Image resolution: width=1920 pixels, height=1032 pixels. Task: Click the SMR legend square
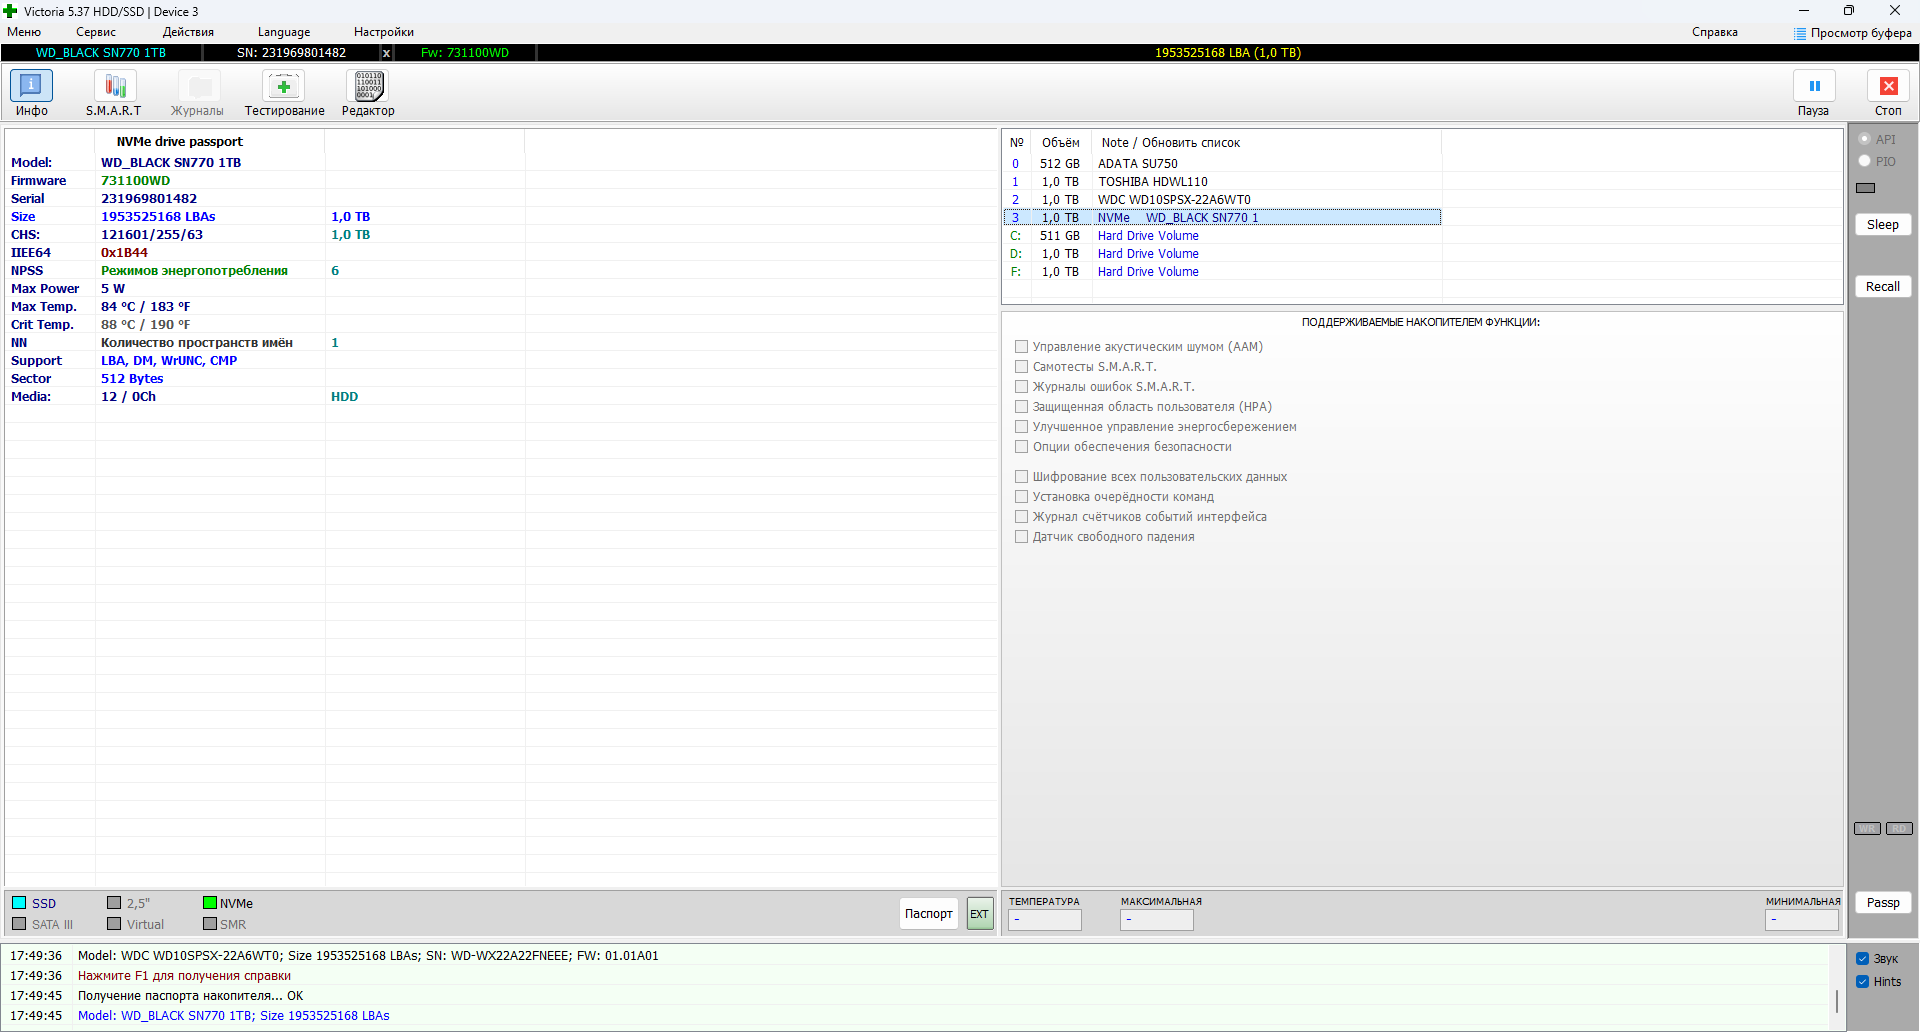[x=210, y=924]
